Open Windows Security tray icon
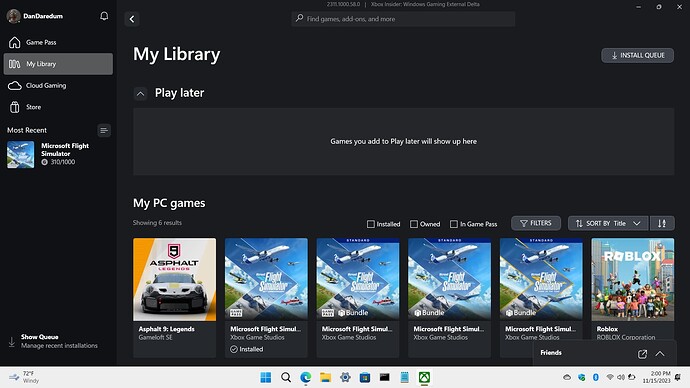690x388 pixels. pyautogui.click(x=582, y=377)
